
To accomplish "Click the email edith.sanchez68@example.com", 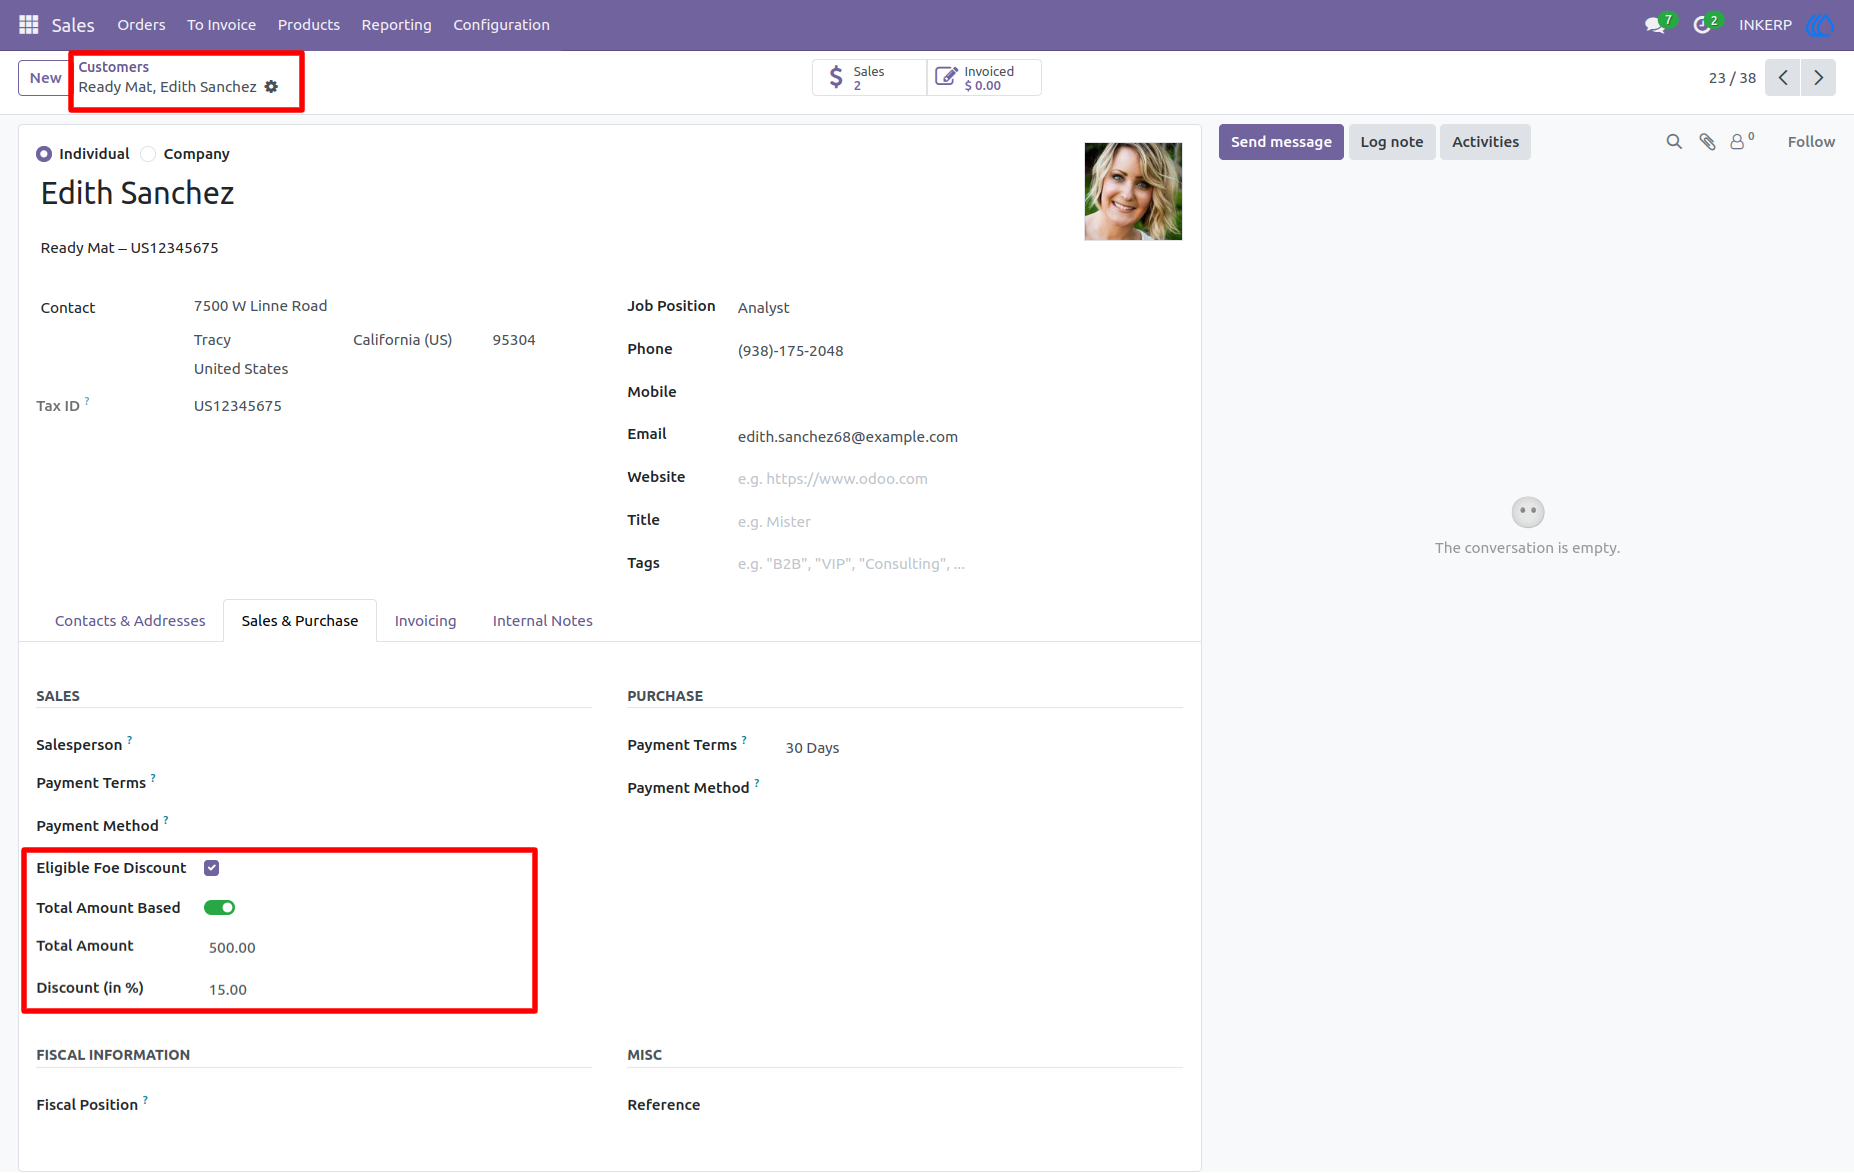I will [x=848, y=437].
